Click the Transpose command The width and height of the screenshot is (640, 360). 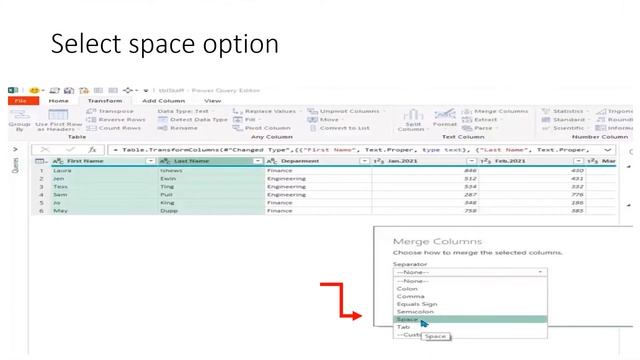[x=111, y=111]
